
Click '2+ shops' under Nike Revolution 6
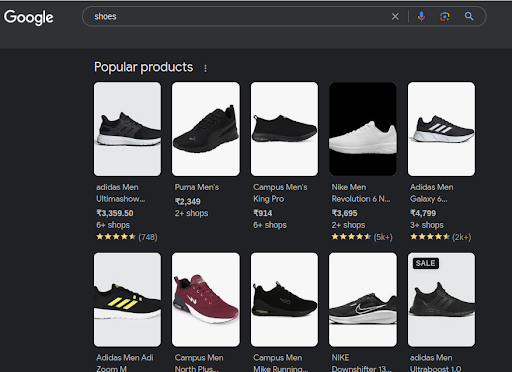(348, 225)
